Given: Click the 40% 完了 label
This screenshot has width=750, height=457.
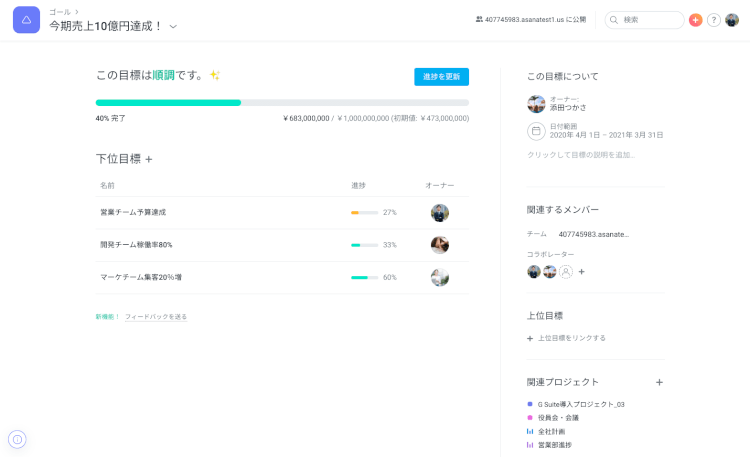Looking at the screenshot, I should (110, 118).
